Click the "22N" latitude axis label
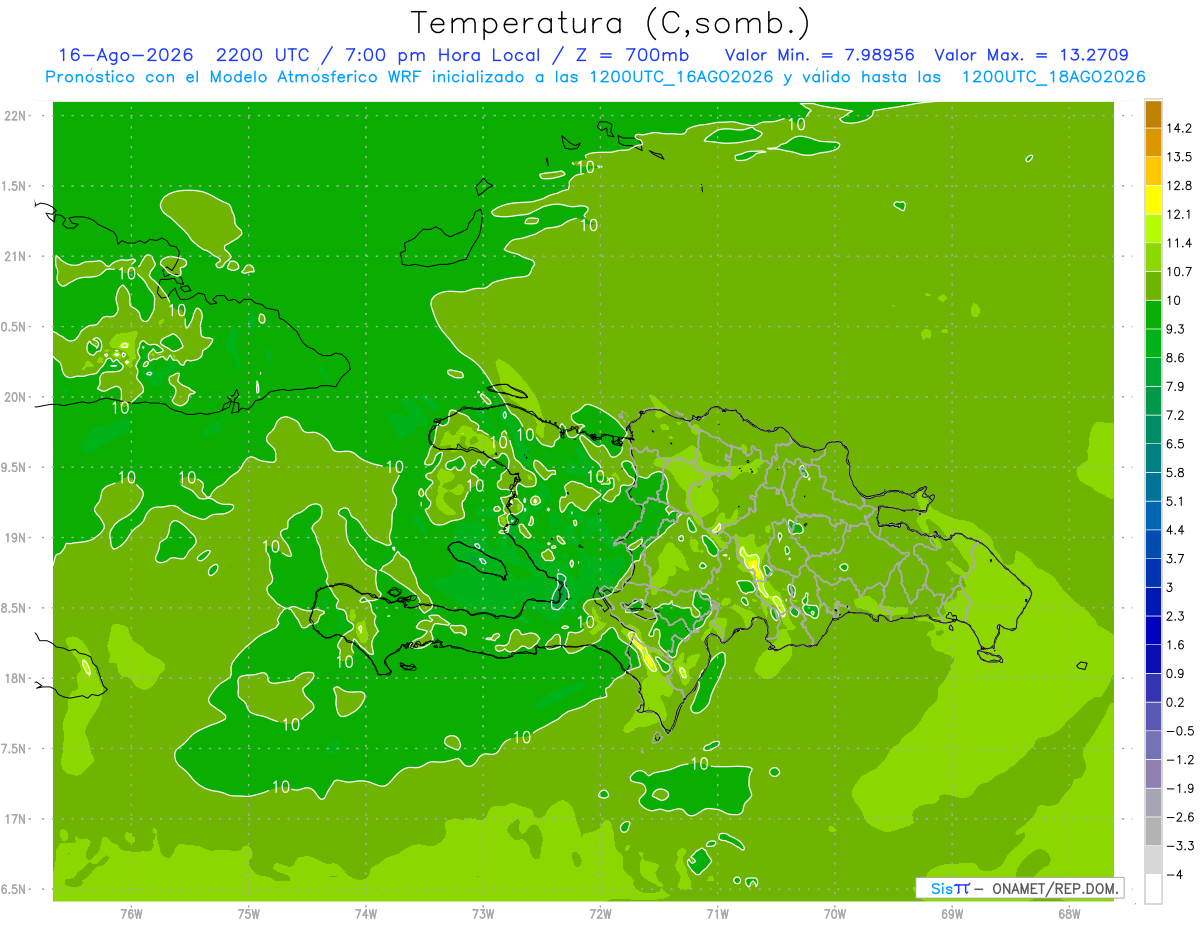This screenshot has height=927, width=1200. tap(17, 116)
